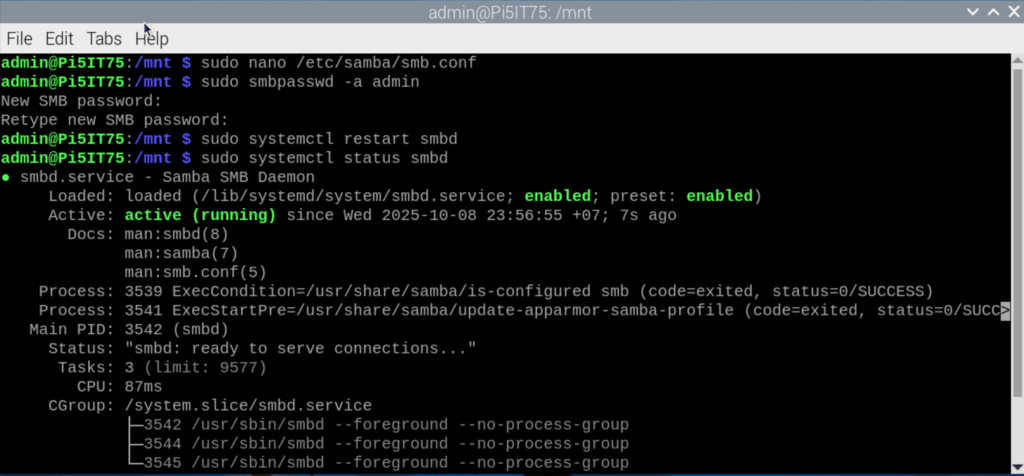
Task: Click the green smbd.service status dot
Action: click(5, 178)
